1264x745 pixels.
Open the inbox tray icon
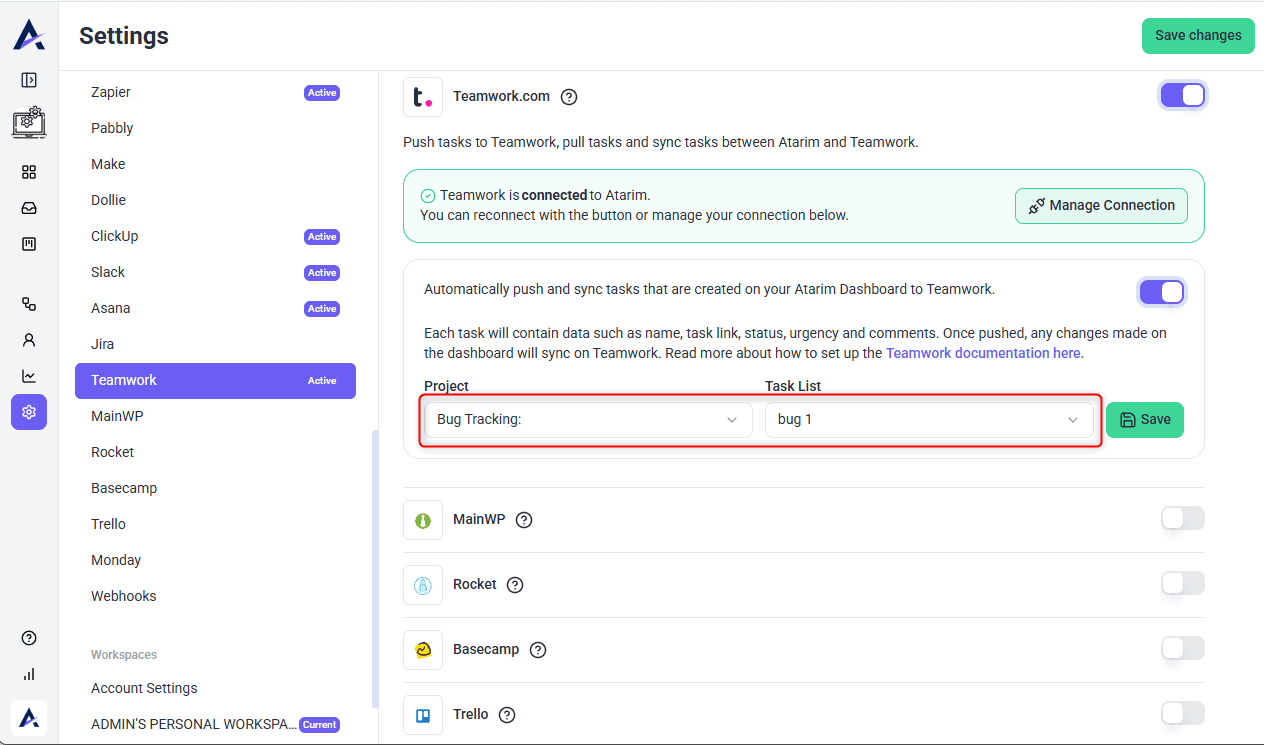coord(29,208)
